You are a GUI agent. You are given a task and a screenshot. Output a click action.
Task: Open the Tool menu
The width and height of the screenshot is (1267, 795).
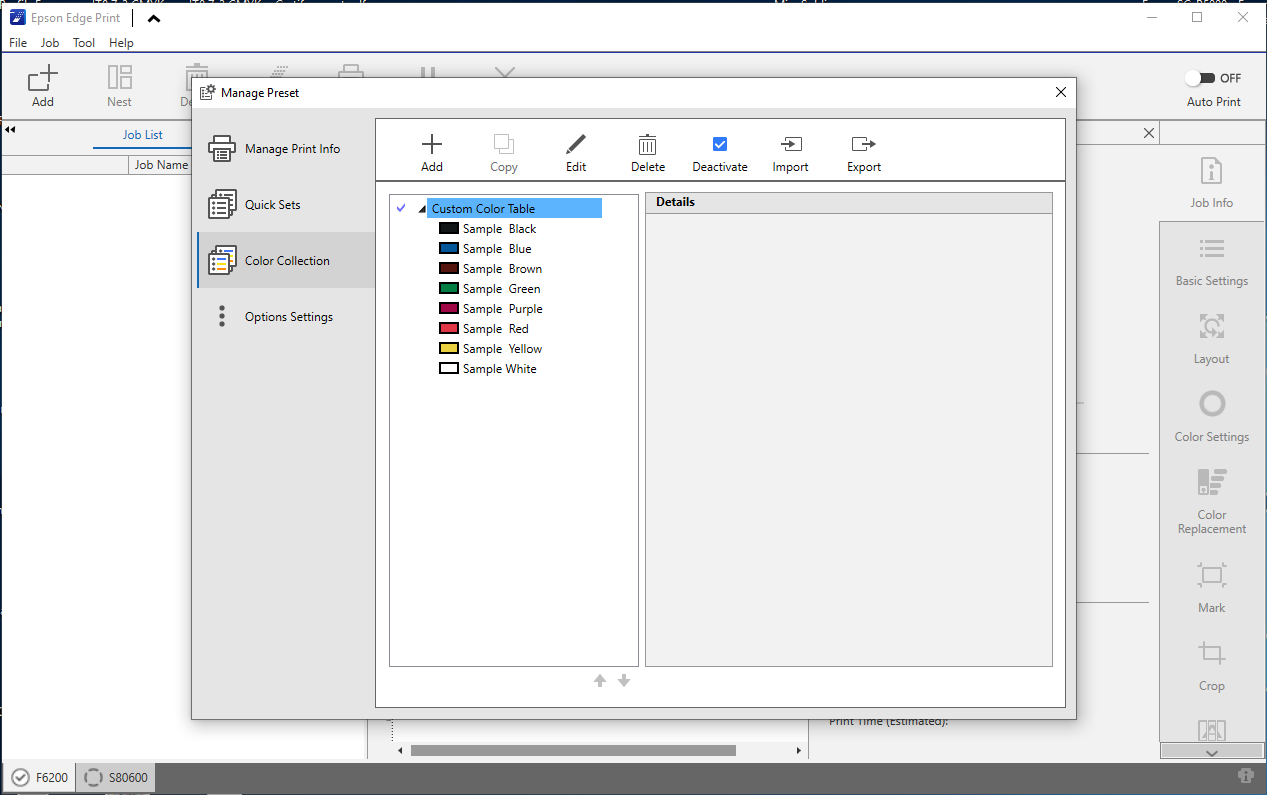tap(84, 43)
